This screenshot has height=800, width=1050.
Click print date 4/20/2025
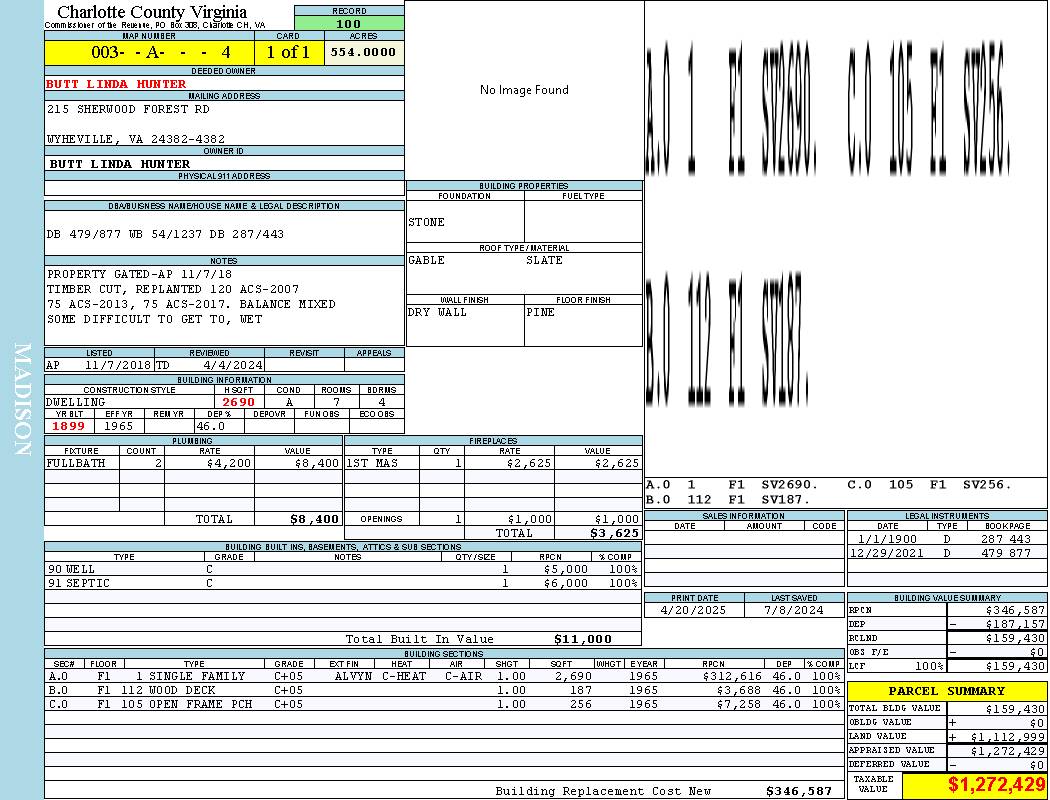(x=693, y=611)
